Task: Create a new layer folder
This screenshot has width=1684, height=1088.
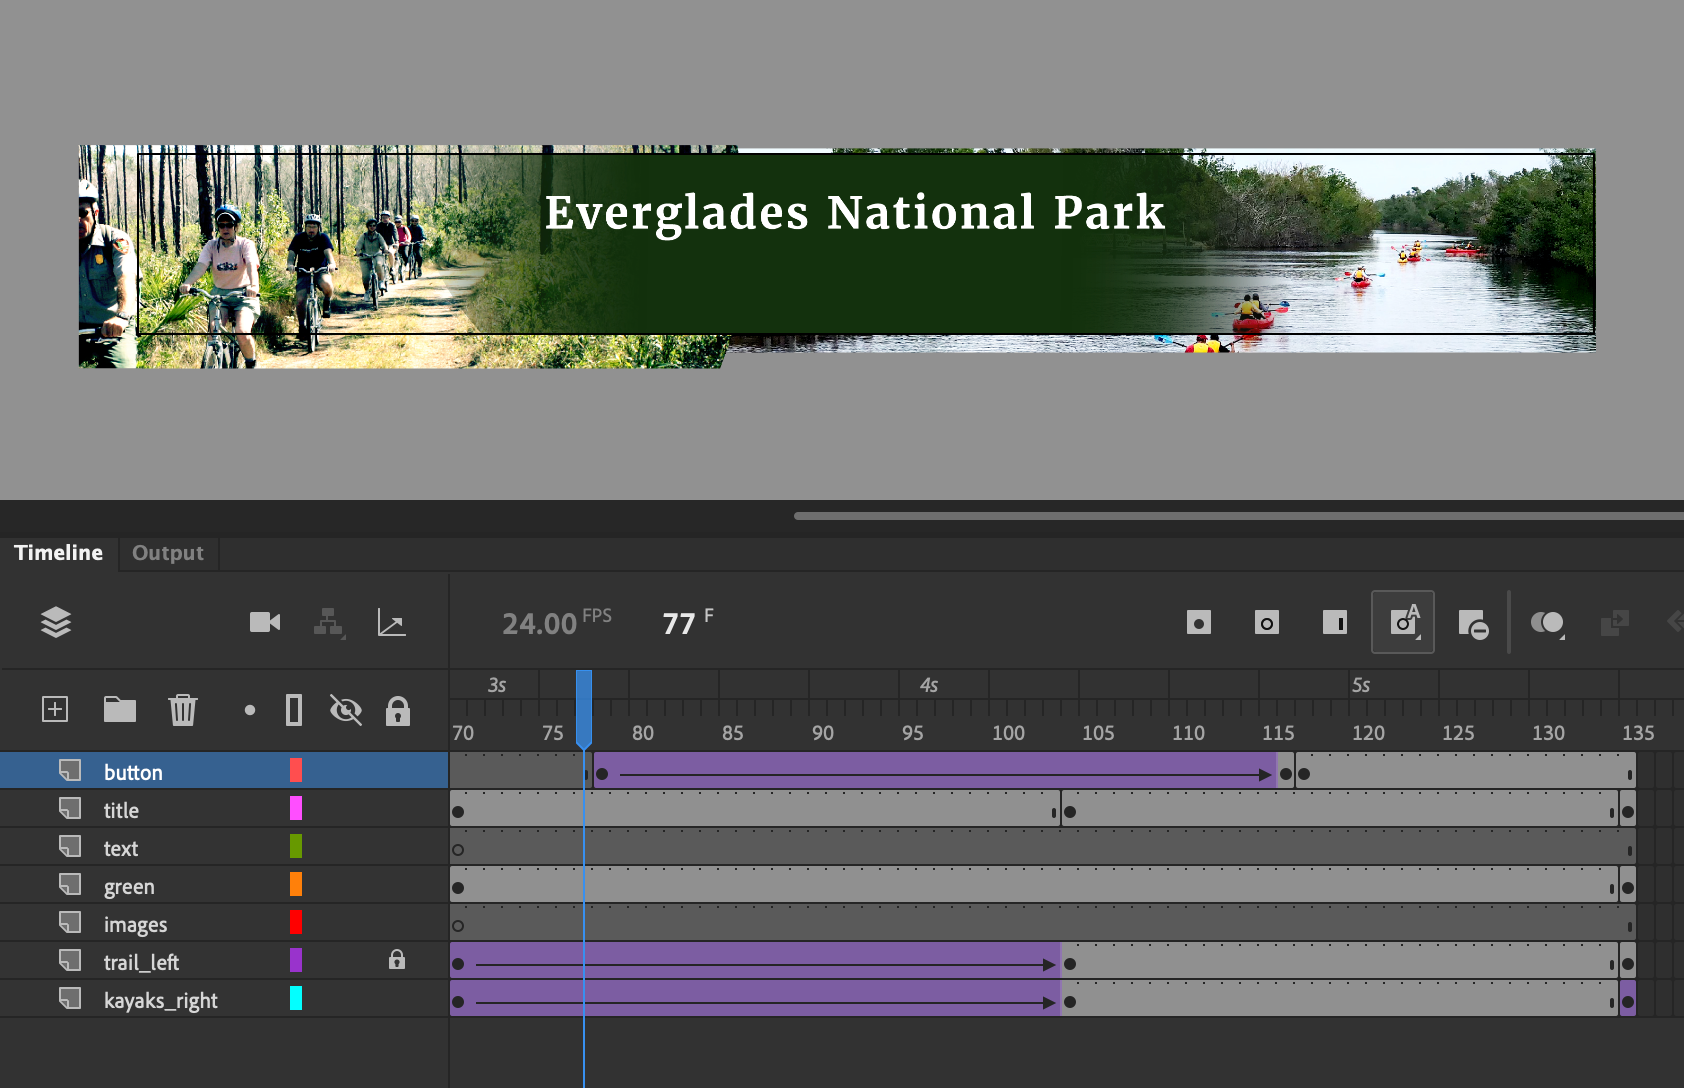Action: (x=120, y=709)
